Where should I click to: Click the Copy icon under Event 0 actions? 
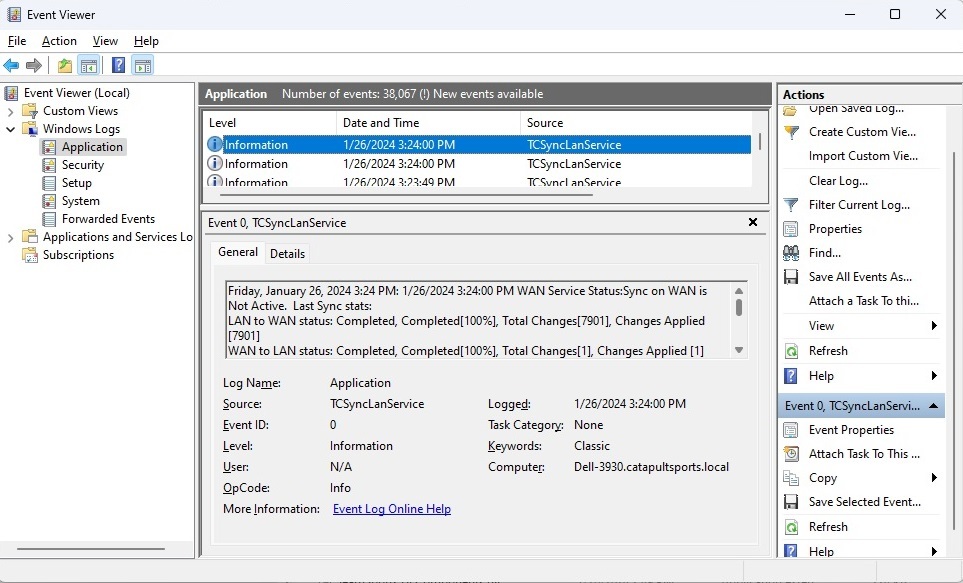pyautogui.click(x=792, y=477)
